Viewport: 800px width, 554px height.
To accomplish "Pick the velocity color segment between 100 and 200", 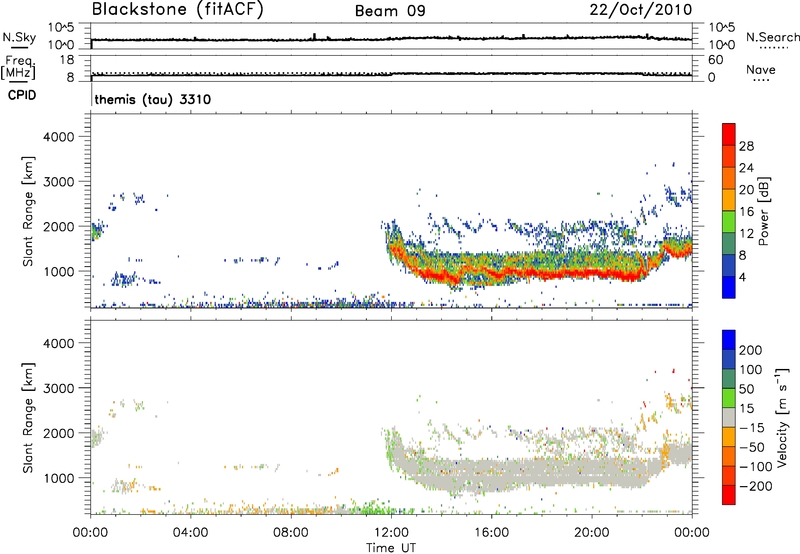I will point(729,360).
